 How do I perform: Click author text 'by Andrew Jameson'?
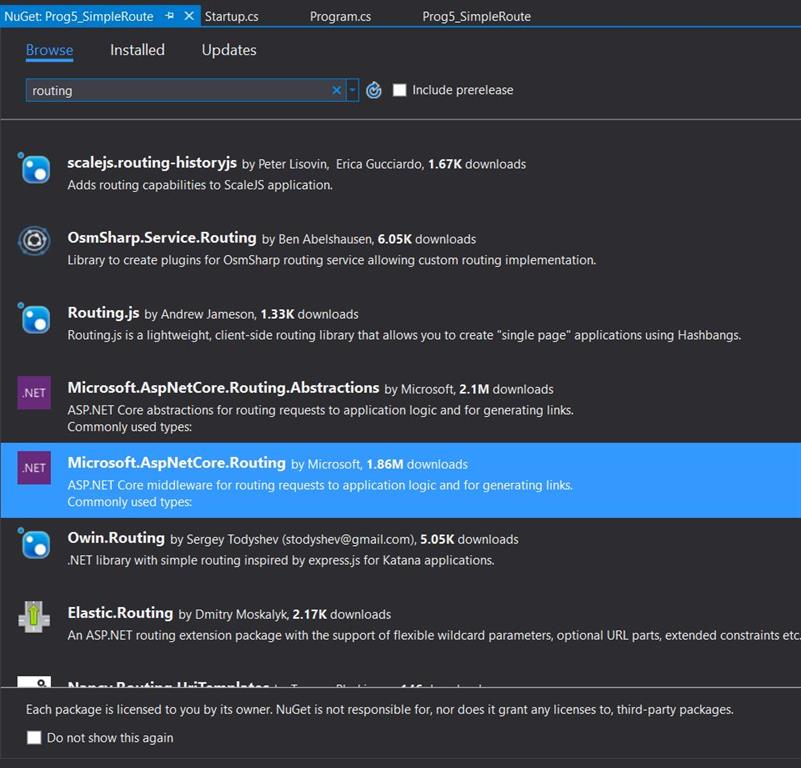pos(200,314)
